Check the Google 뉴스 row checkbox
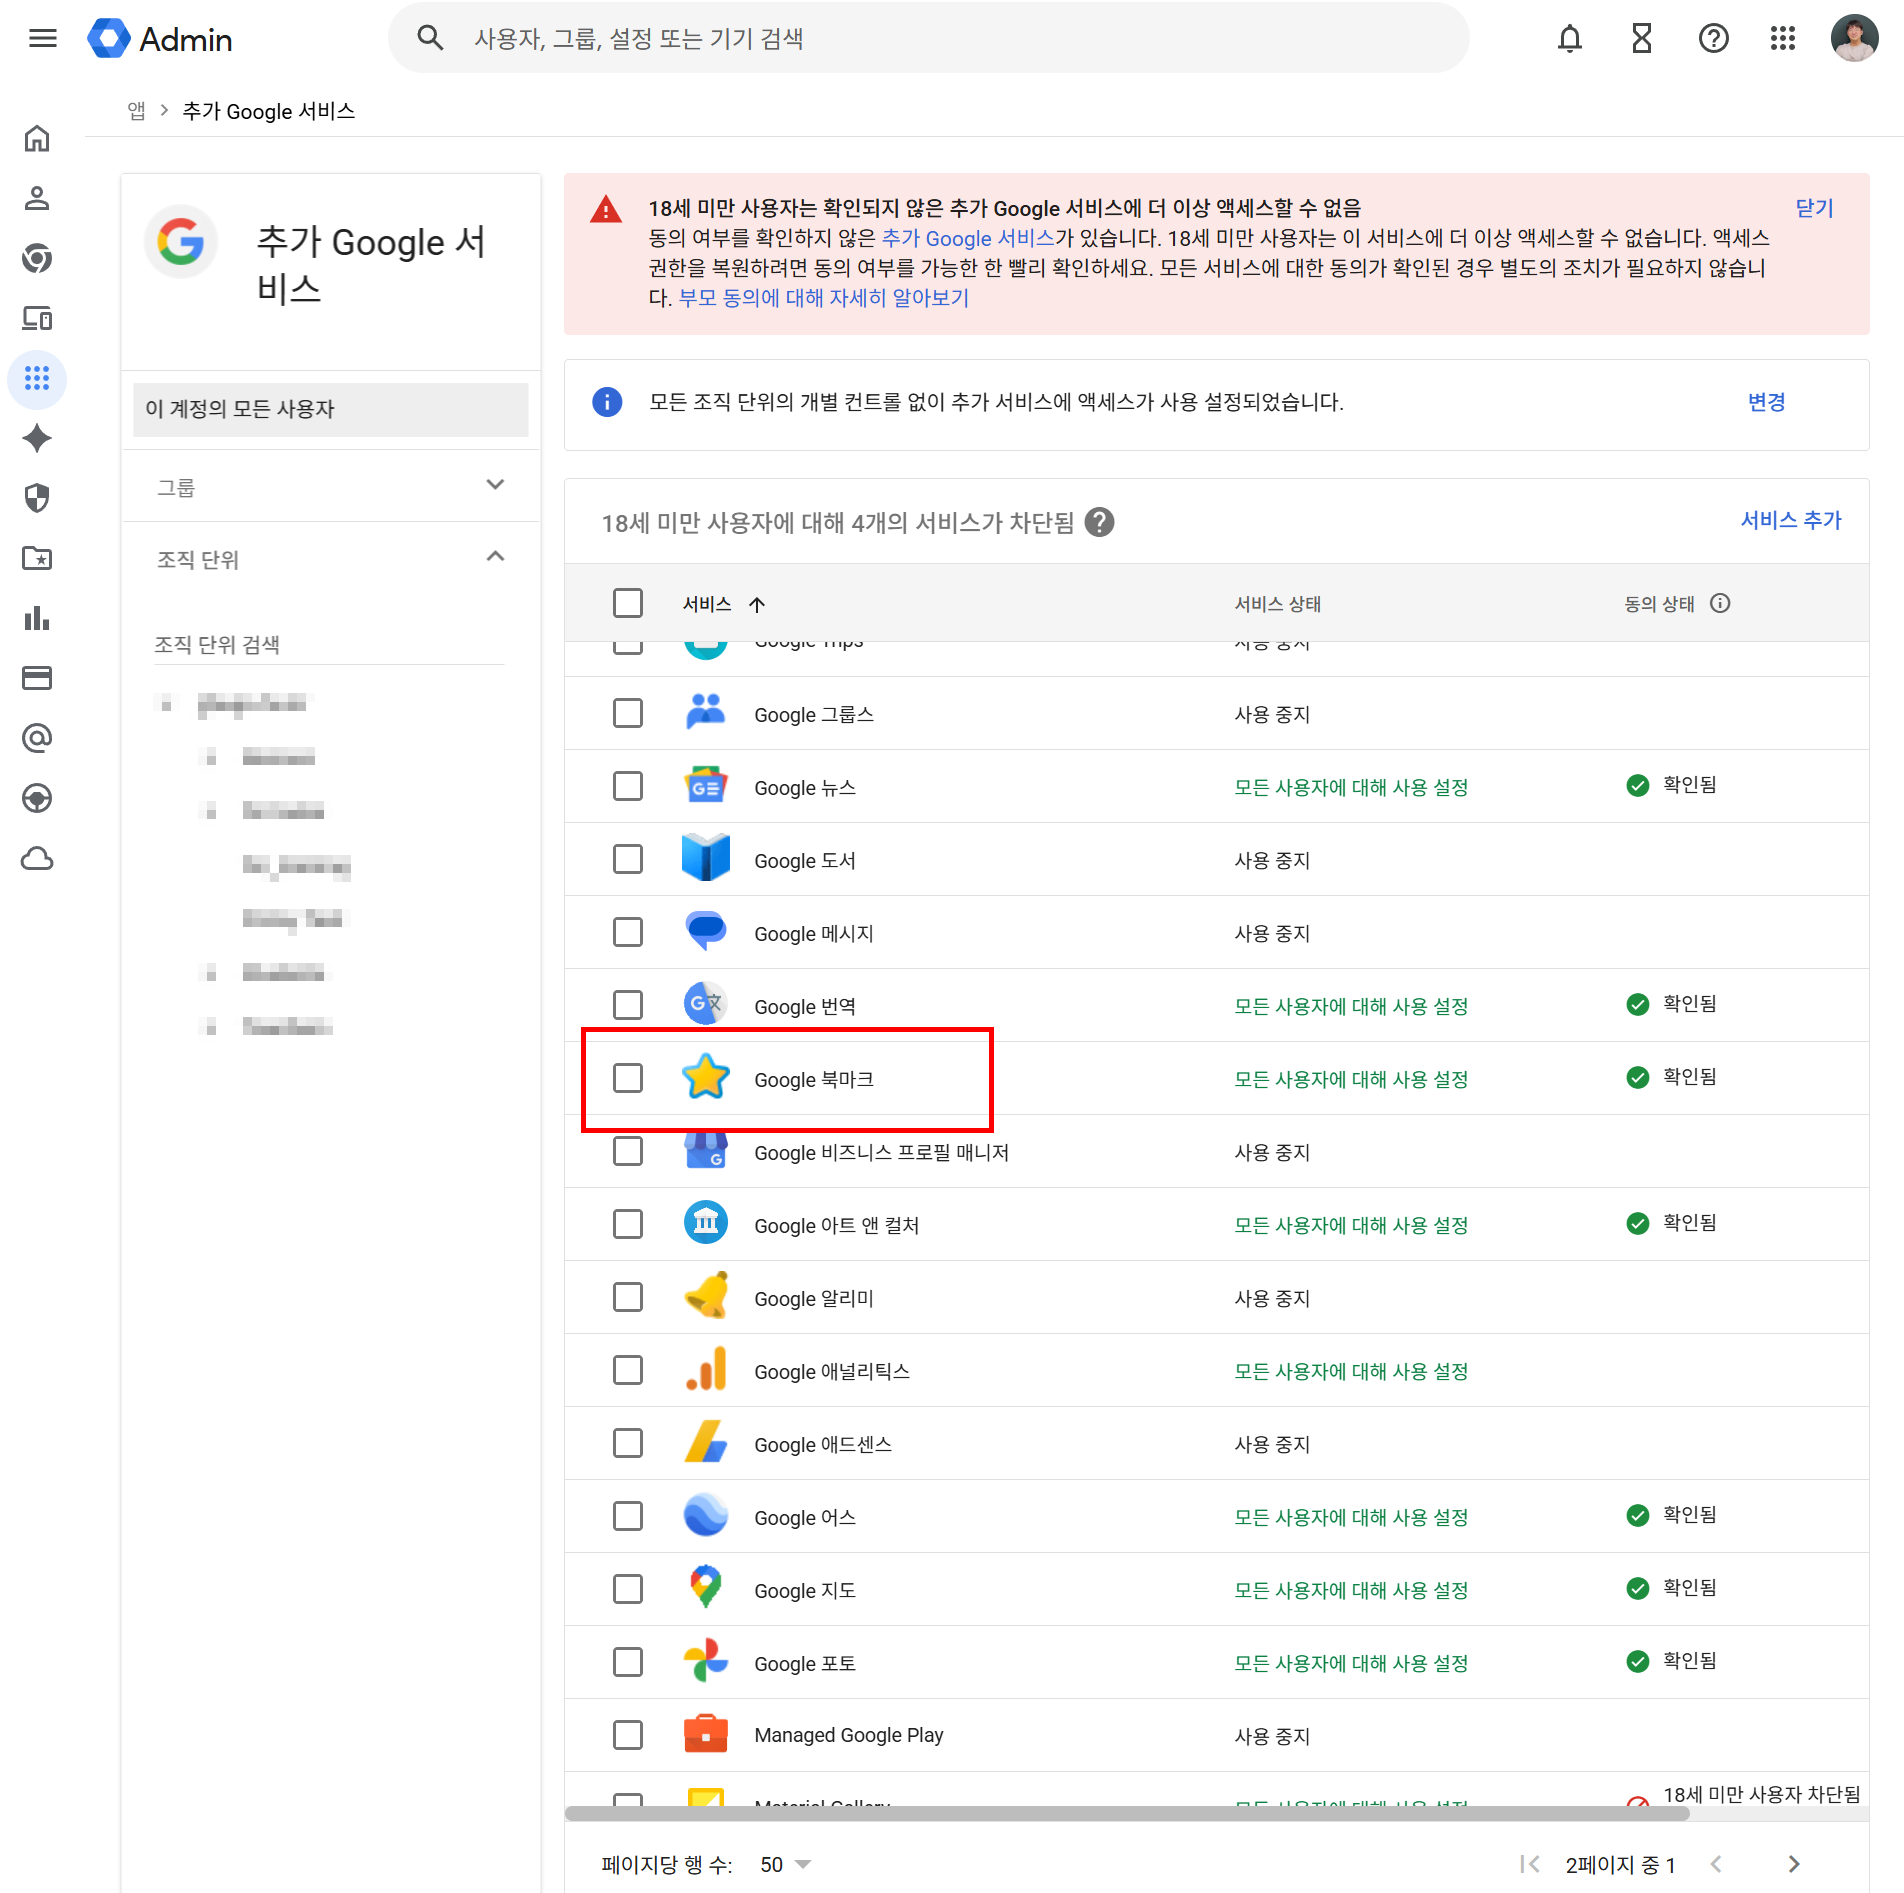 tap(628, 786)
